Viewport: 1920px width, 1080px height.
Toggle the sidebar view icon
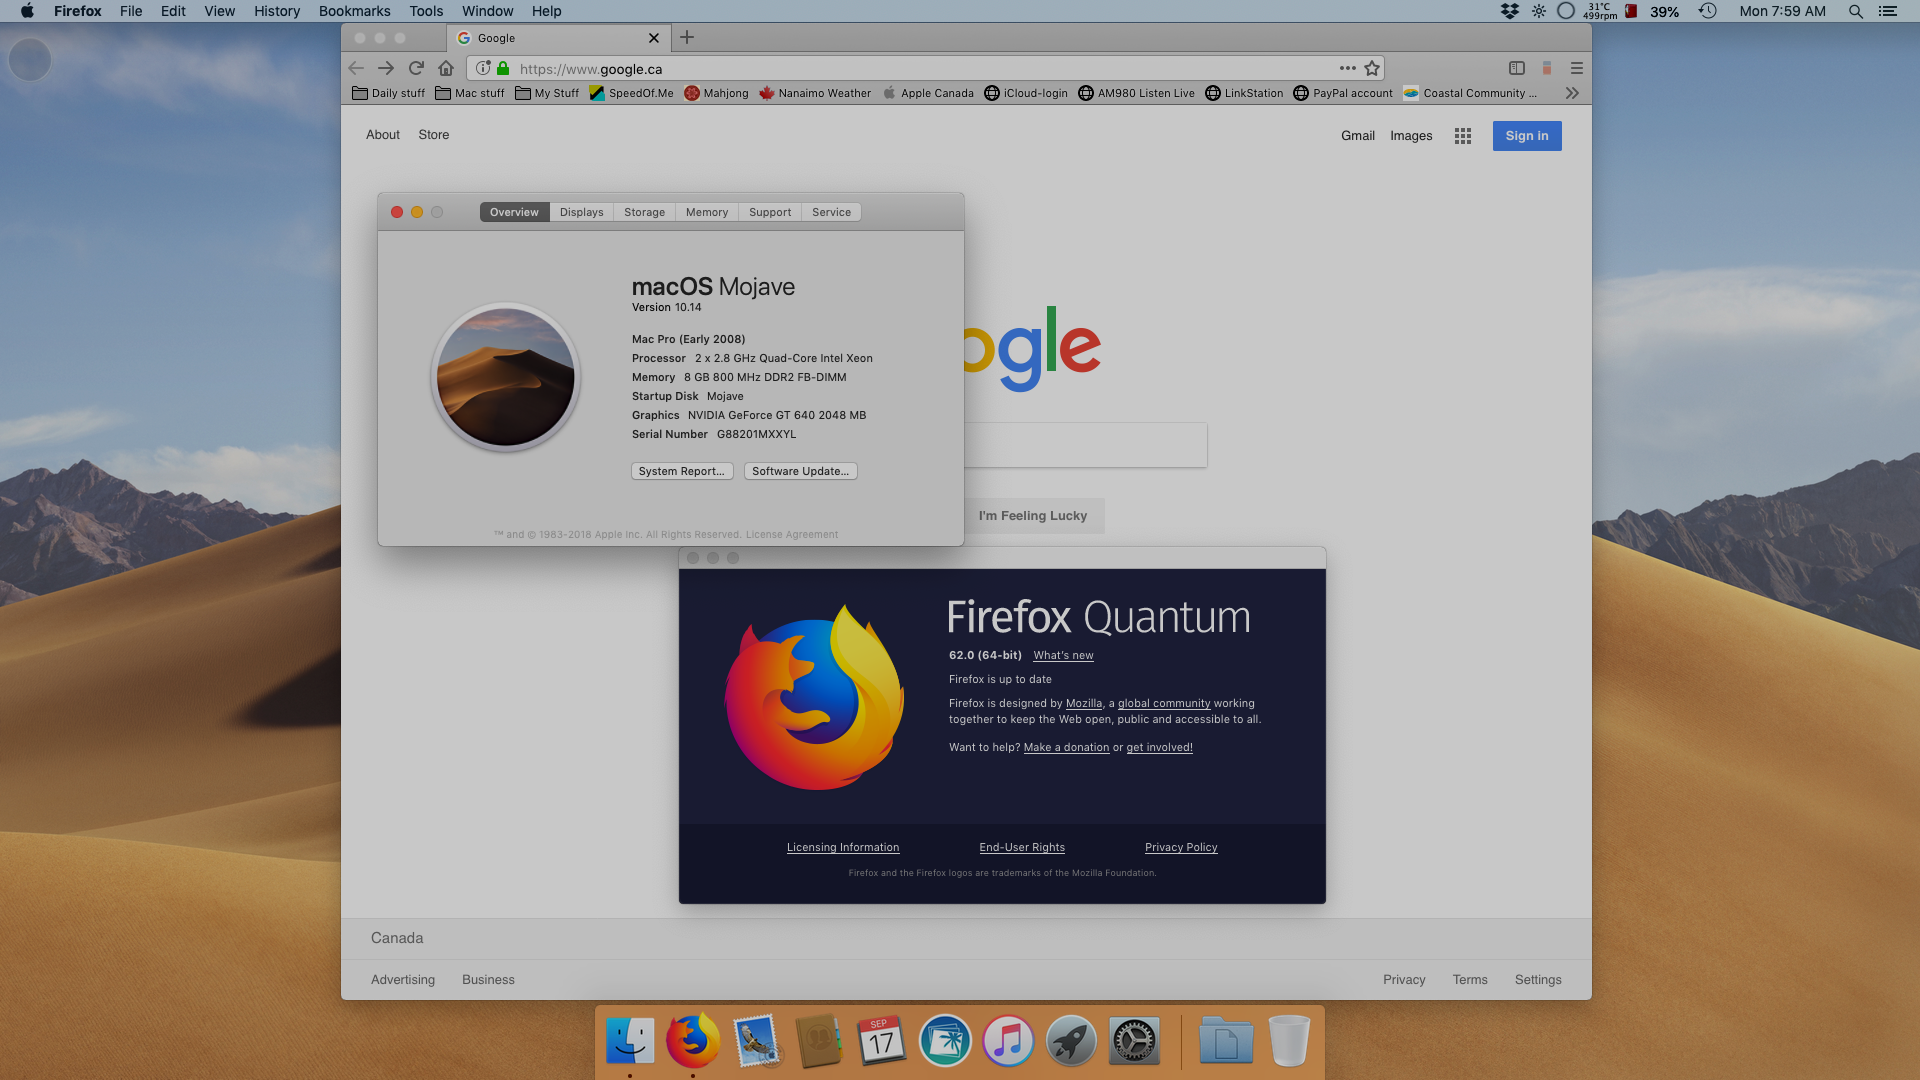pos(1517,68)
